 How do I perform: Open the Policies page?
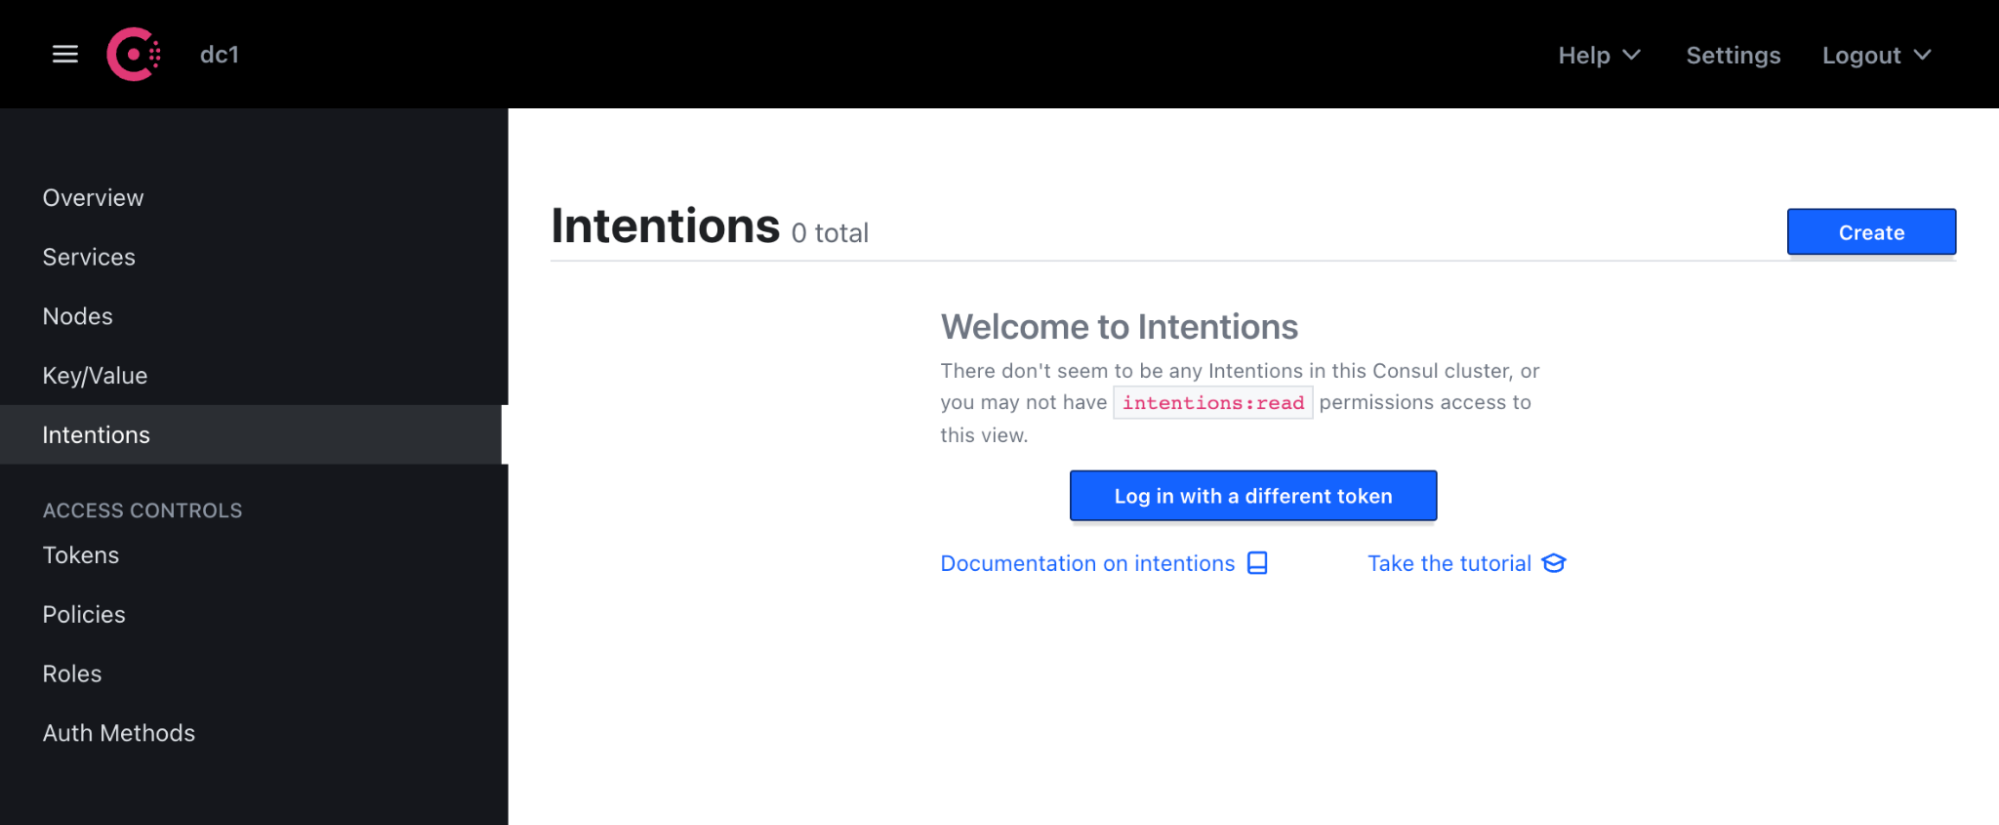point(83,614)
